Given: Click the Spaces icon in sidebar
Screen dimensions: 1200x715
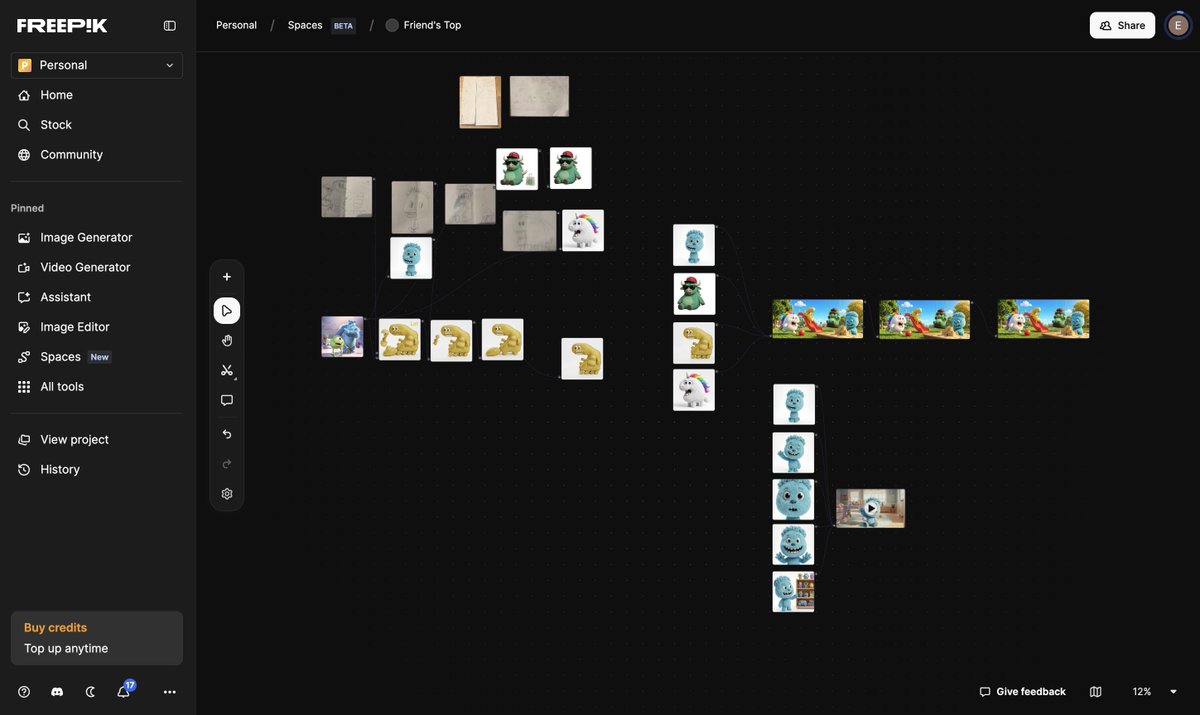Looking at the screenshot, I should (x=24, y=357).
